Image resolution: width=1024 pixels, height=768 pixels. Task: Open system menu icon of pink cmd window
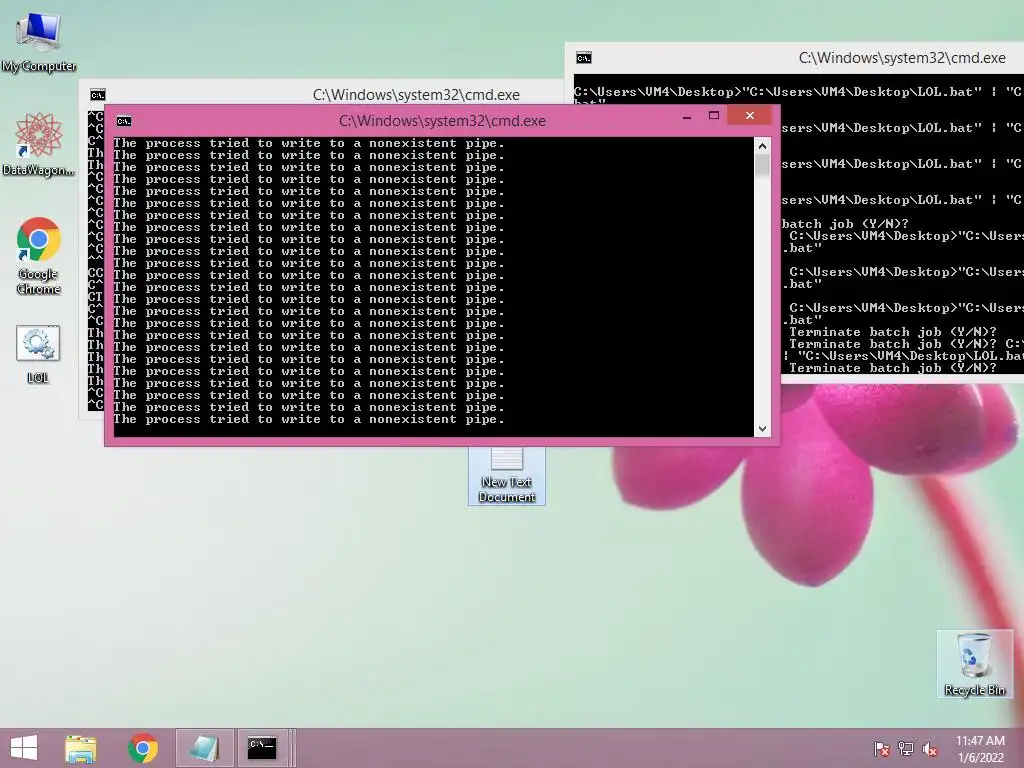click(123, 121)
